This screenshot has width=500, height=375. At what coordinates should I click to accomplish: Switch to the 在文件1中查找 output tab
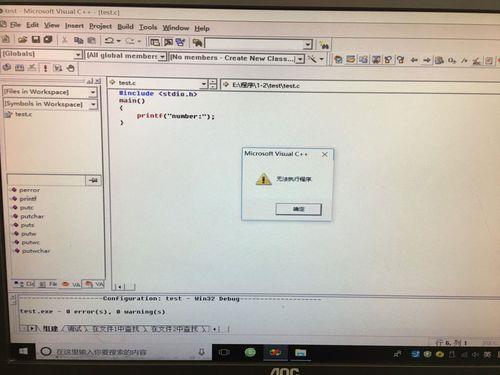tap(115, 329)
